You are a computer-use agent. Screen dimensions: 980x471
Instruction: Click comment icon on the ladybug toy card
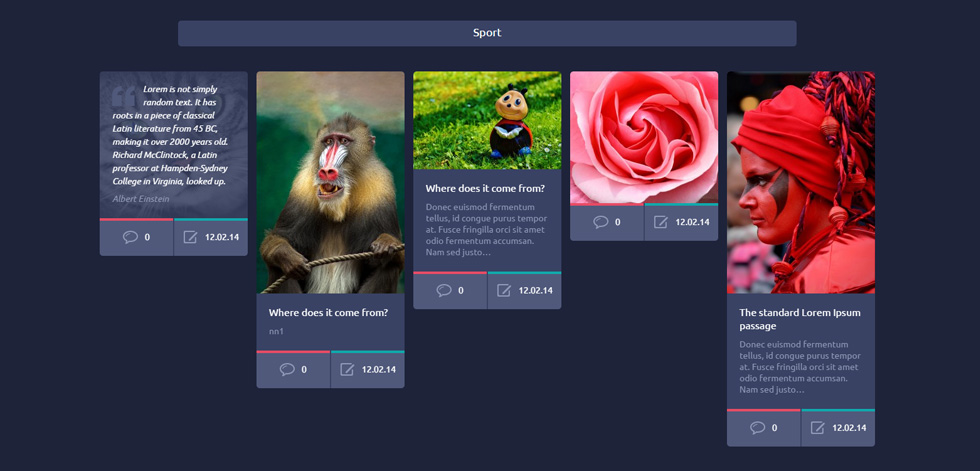point(444,290)
